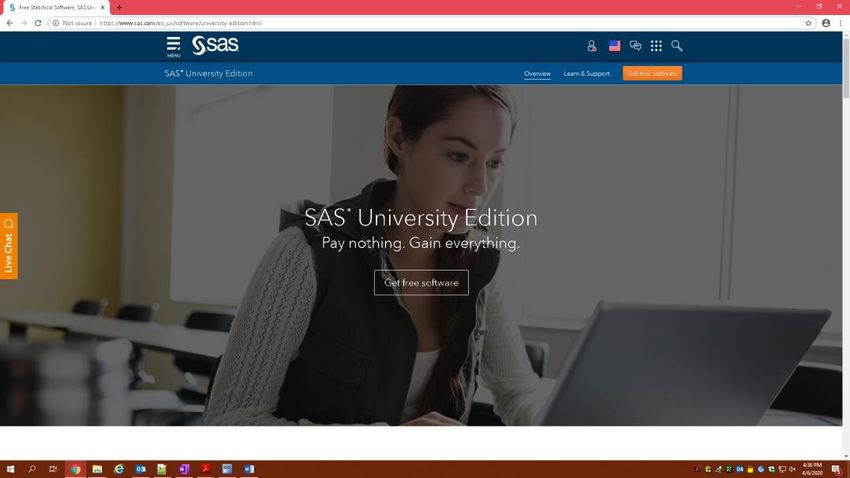850x478 pixels.
Task: Open the SAS sites grid icon
Action: click(656, 46)
